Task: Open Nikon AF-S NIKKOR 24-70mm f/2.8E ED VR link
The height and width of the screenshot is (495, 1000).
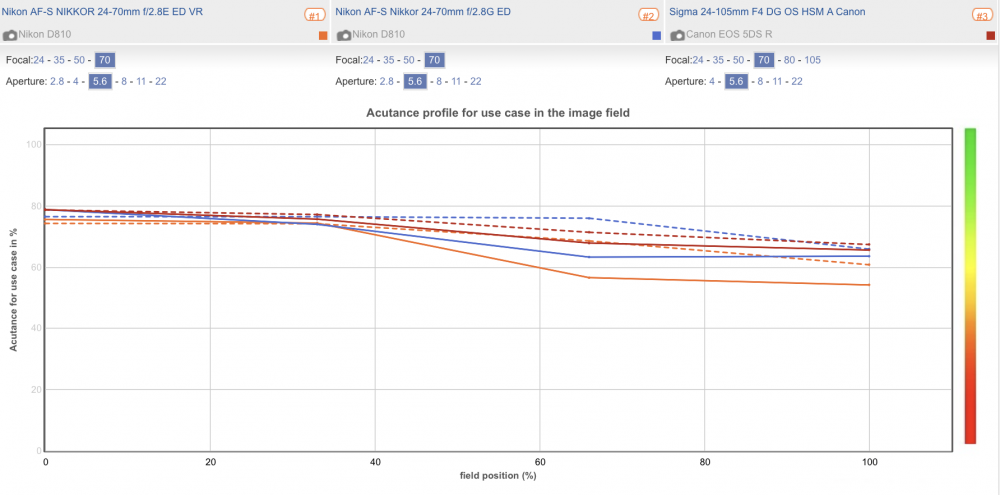Action: [x=102, y=11]
